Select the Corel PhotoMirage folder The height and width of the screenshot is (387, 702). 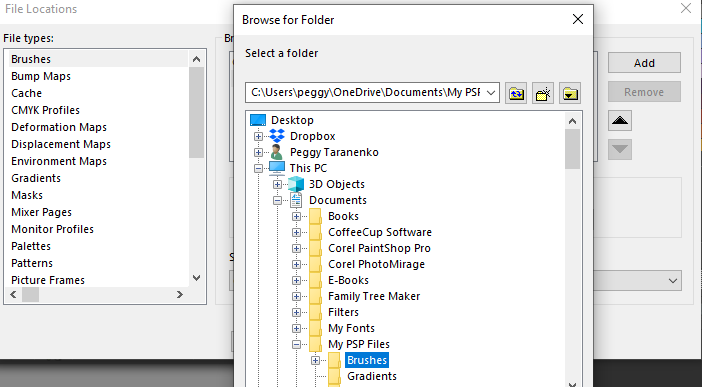coord(376,264)
